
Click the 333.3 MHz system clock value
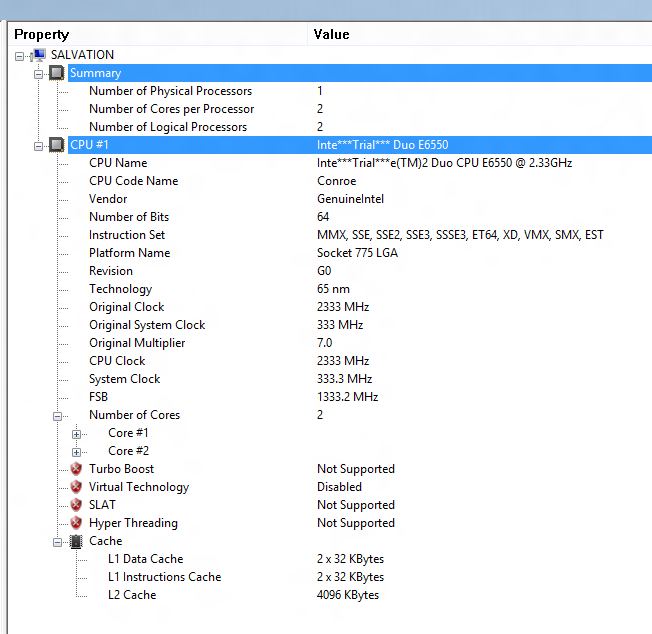click(344, 379)
